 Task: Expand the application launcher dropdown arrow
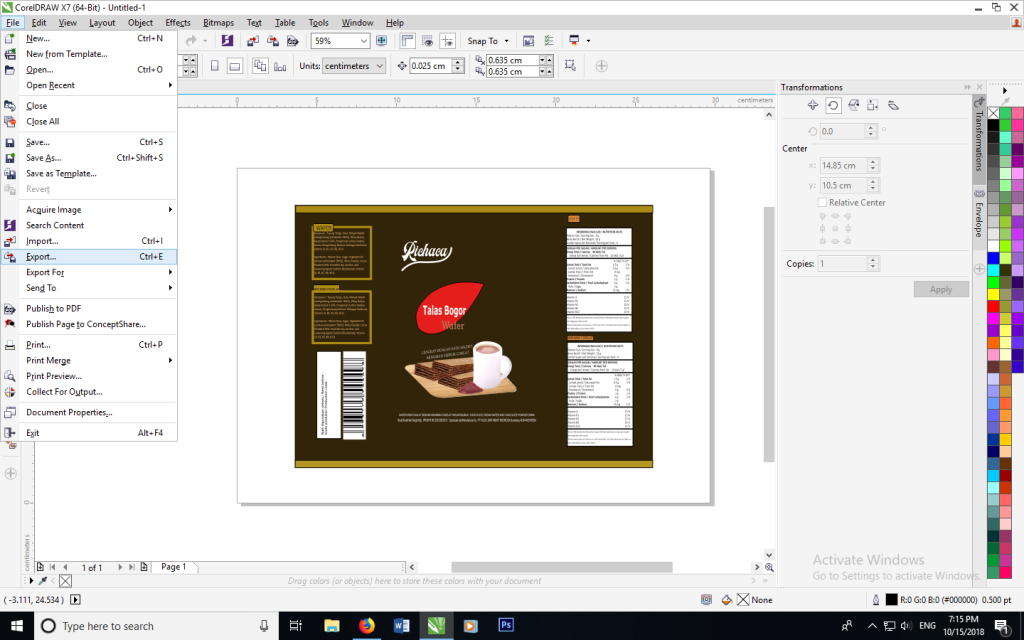click(588, 40)
